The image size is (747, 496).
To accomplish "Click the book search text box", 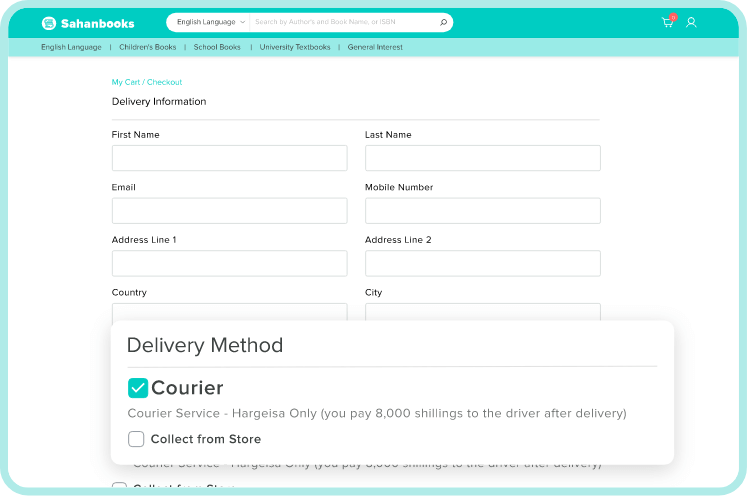I will coord(343,22).
